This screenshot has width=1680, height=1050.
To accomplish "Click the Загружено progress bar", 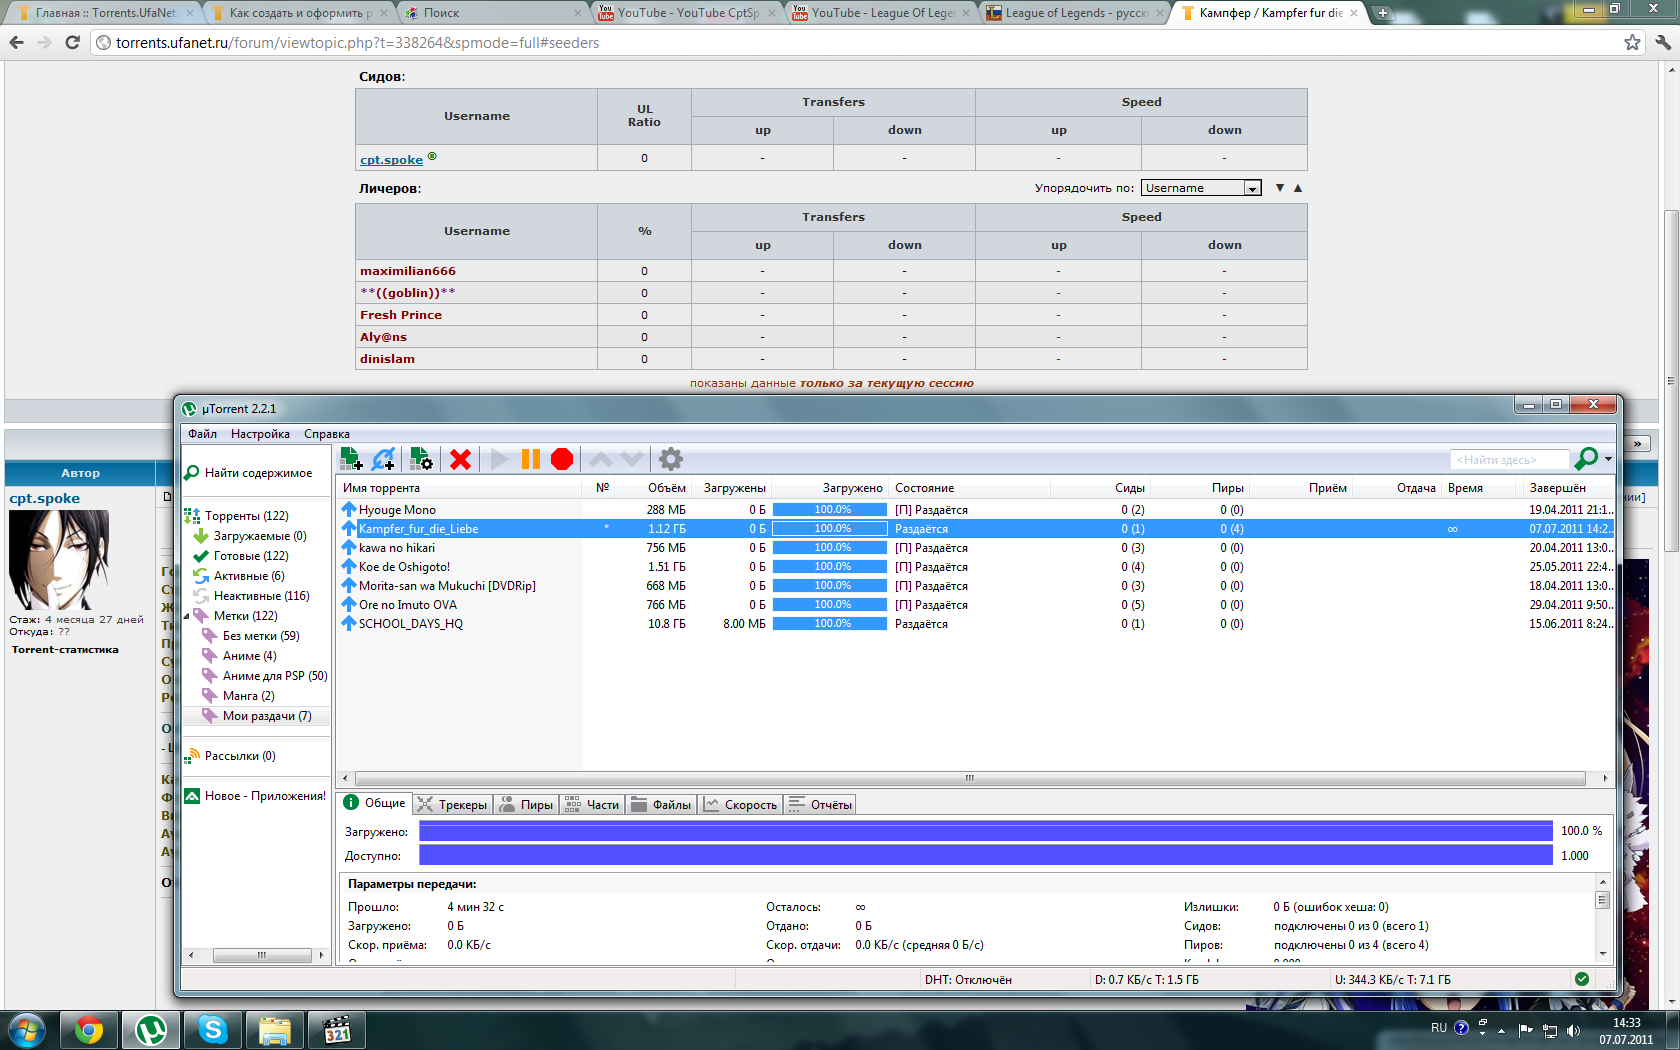I will pos(985,831).
